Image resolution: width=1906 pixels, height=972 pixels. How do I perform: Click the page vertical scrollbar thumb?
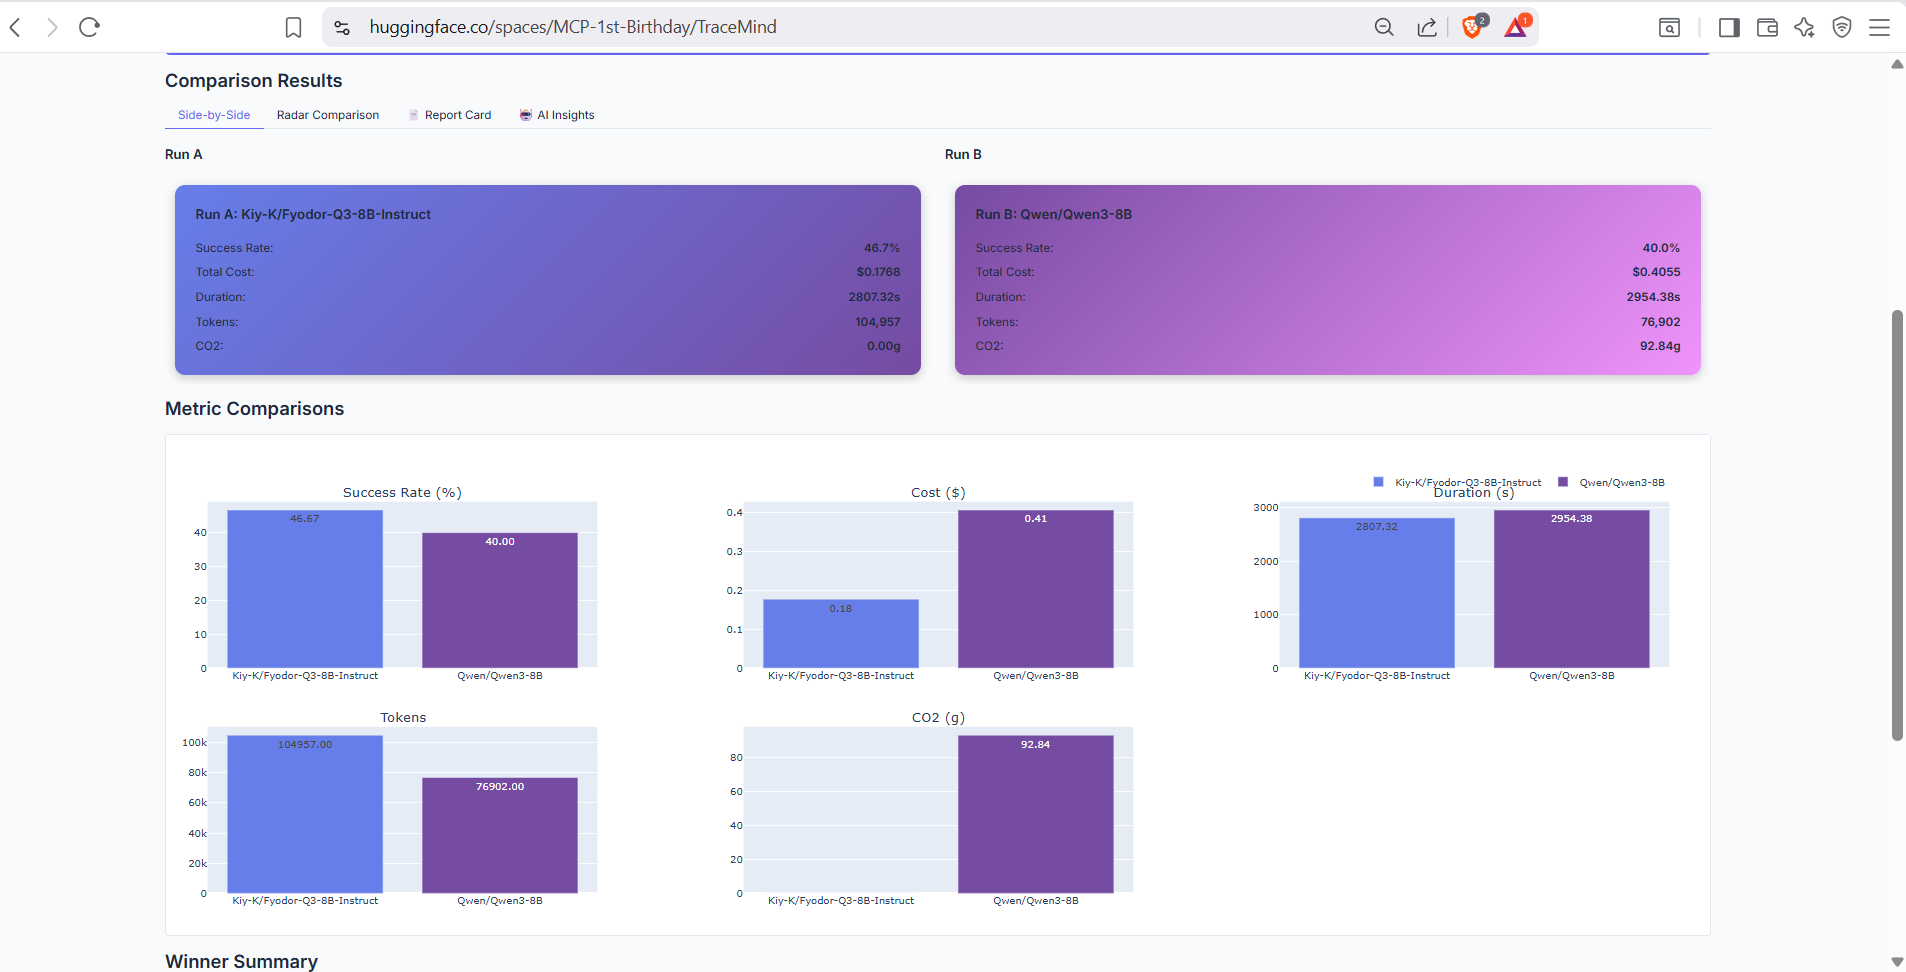[x=1897, y=525]
